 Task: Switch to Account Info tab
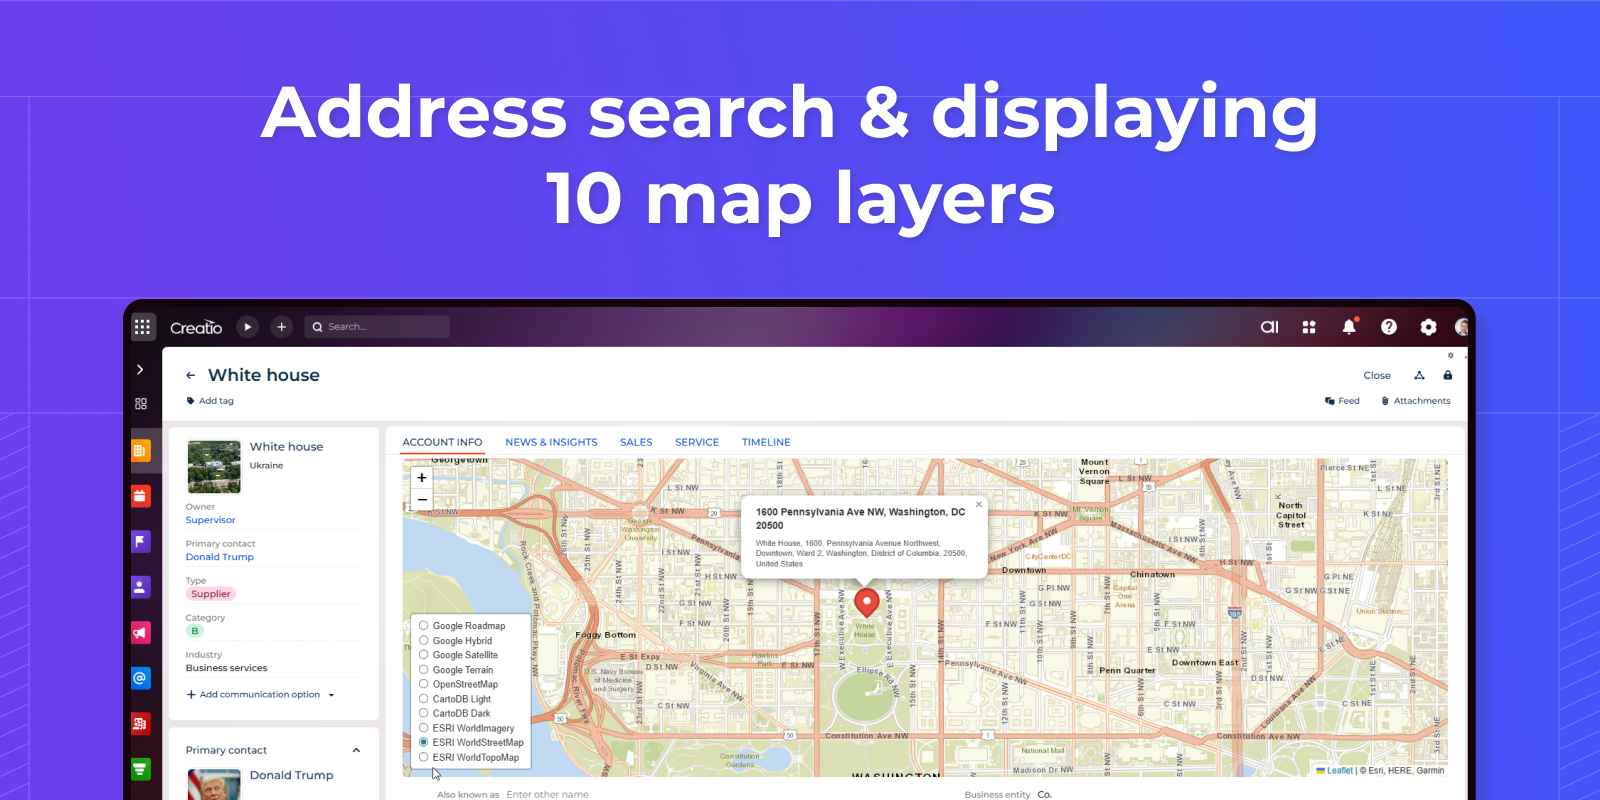(442, 442)
